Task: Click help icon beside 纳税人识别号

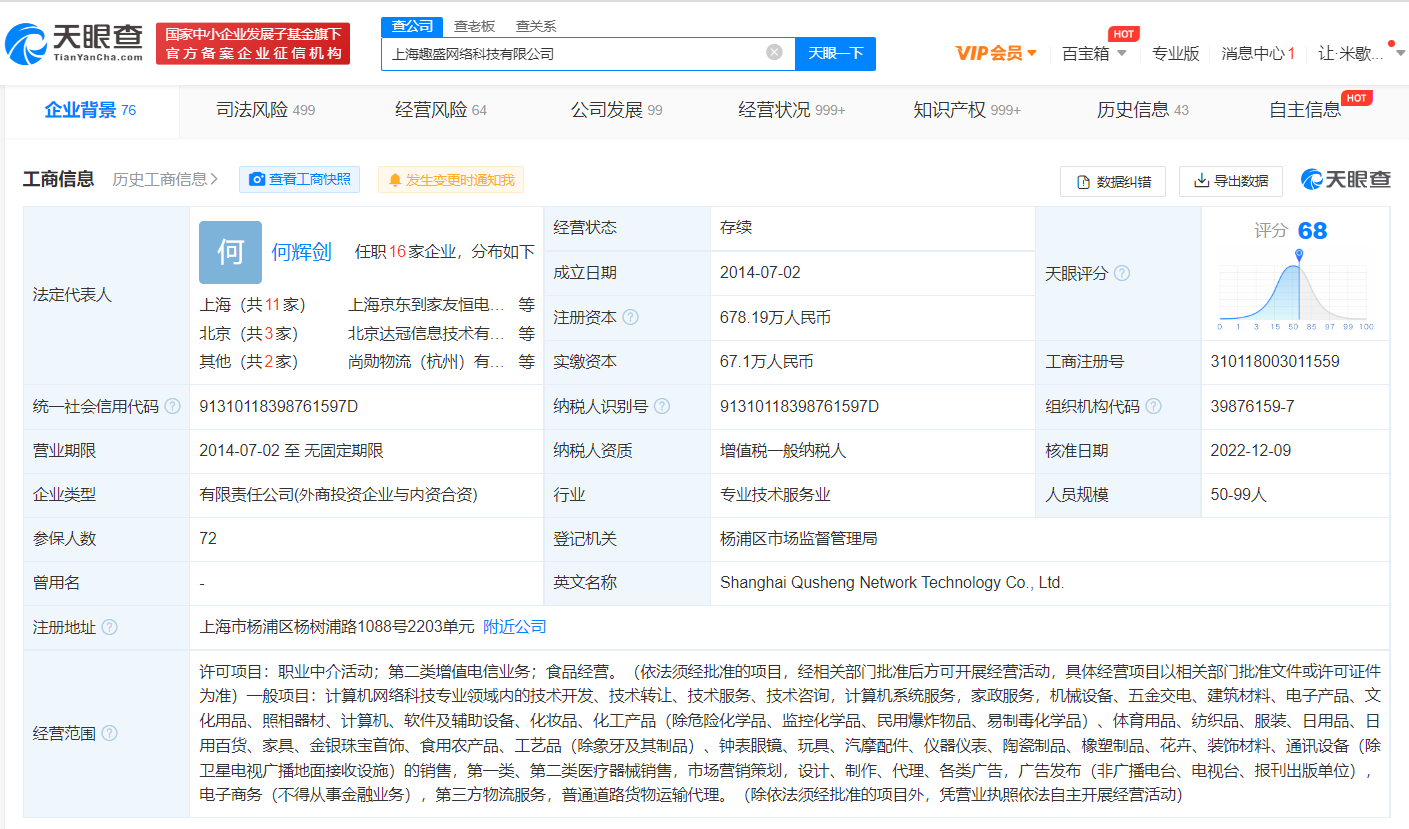Action: pyautogui.click(x=661, y=407)
